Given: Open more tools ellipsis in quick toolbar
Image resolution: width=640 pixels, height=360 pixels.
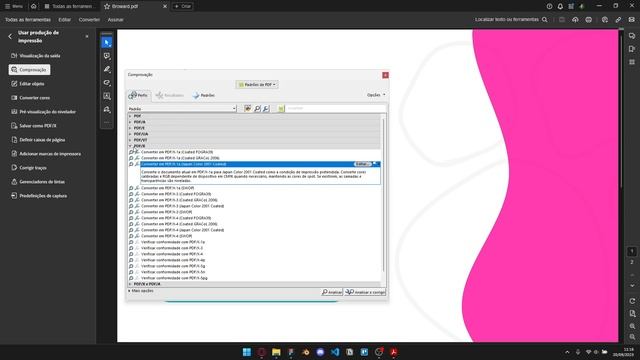Looking at the screenshot, I should (107, 122).
